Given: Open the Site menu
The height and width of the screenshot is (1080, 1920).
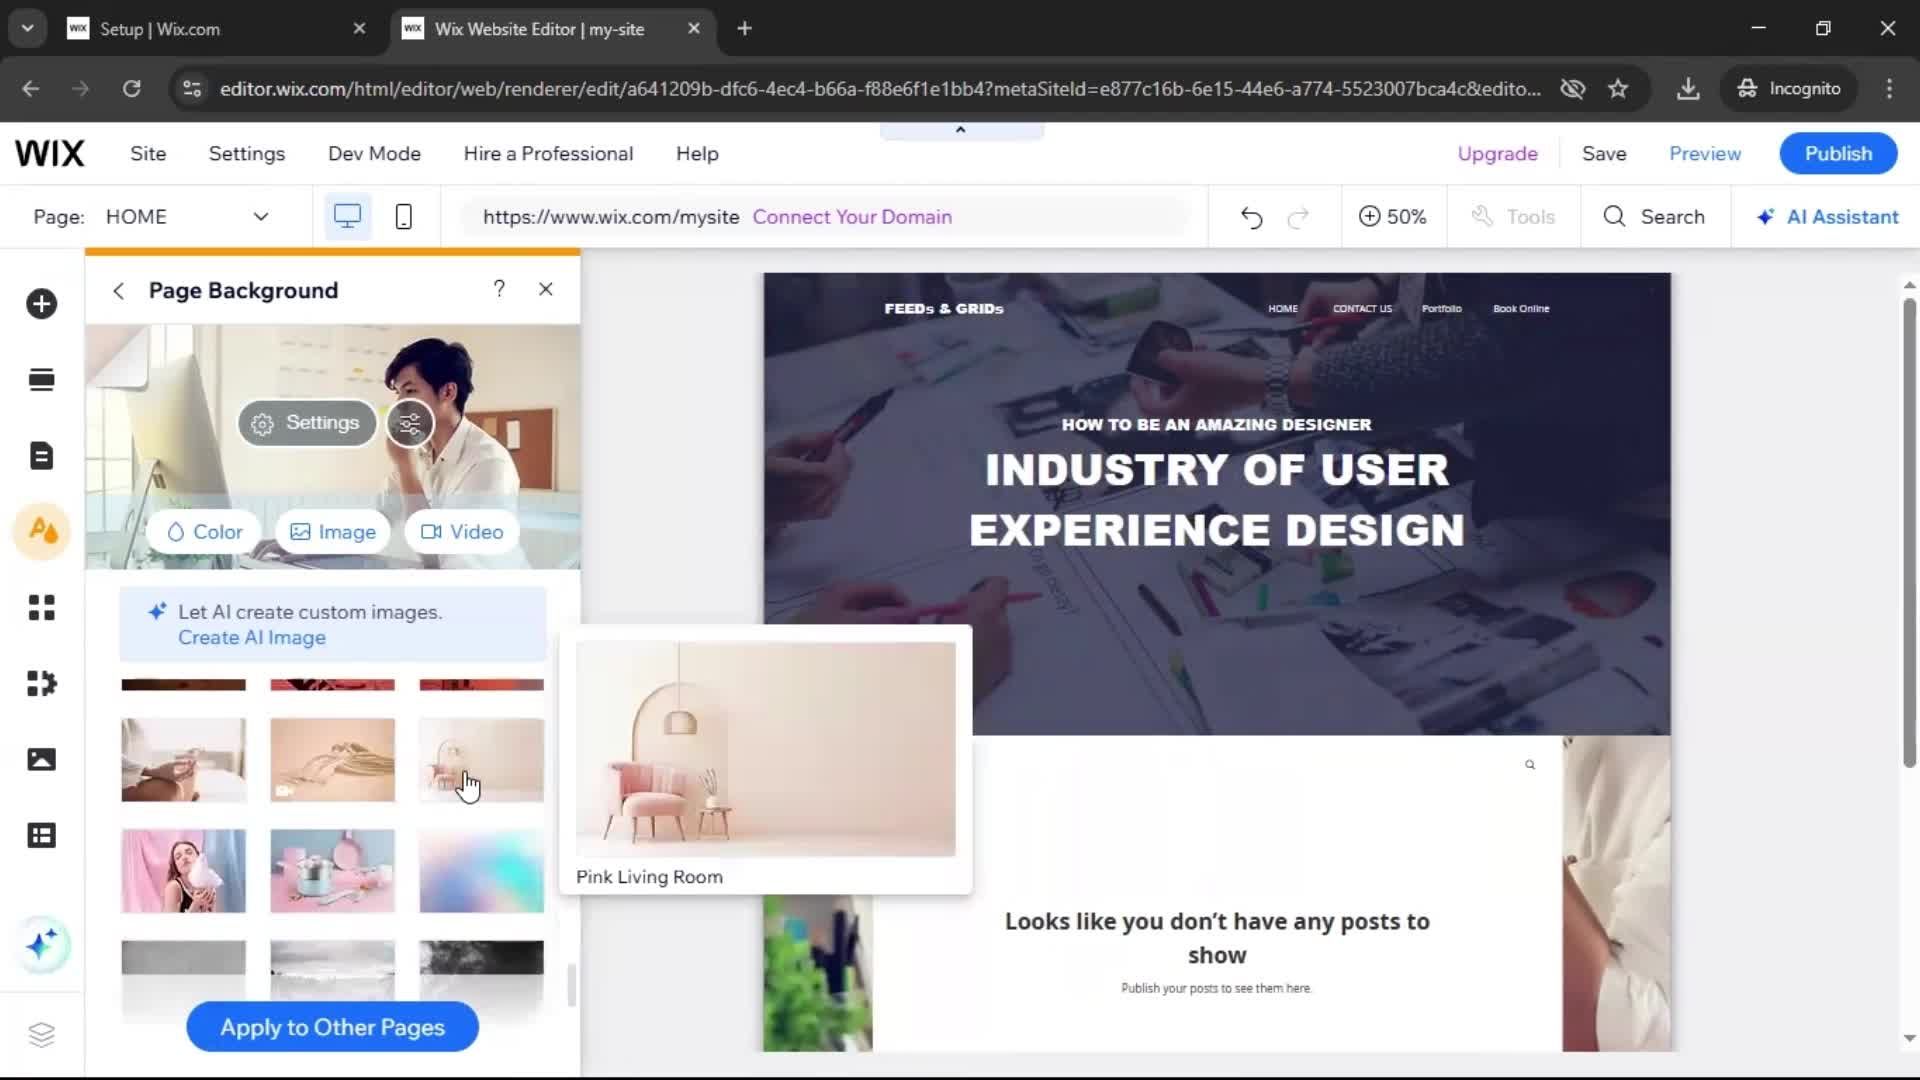Looking at the screenshot, I should click(x=148, y=154).
